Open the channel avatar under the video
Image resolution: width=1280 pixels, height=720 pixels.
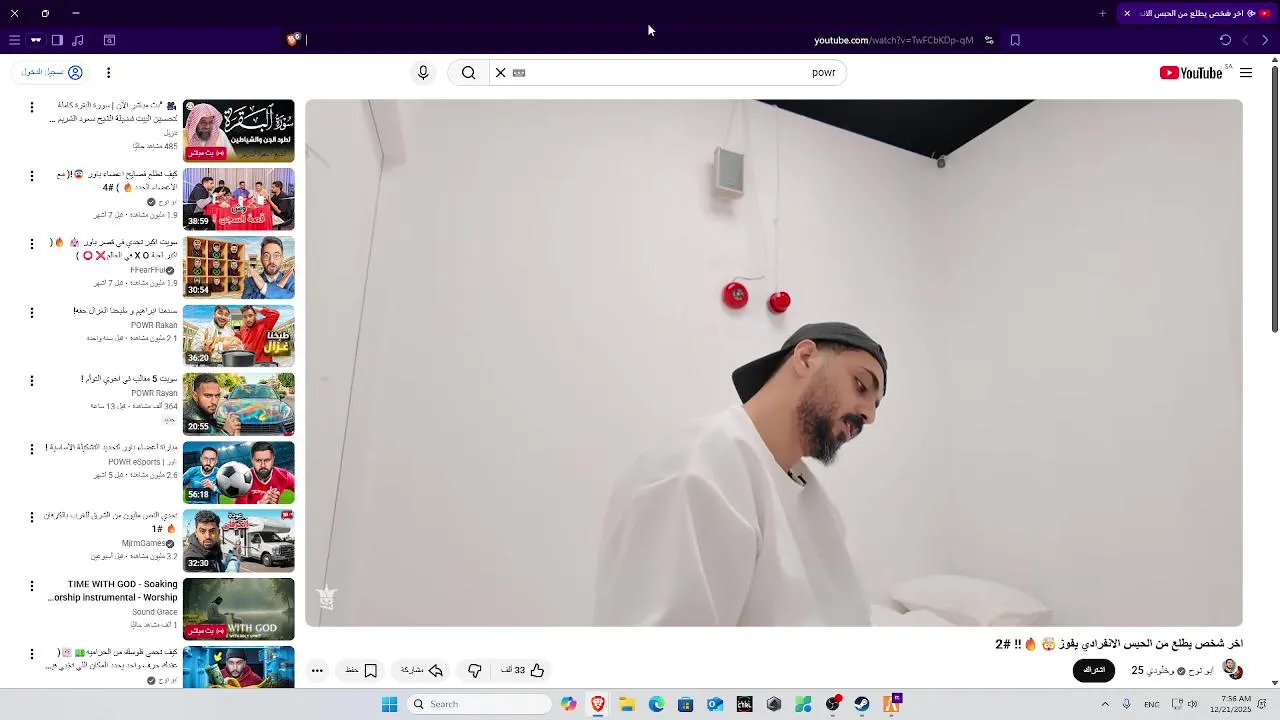[1232, 670]
